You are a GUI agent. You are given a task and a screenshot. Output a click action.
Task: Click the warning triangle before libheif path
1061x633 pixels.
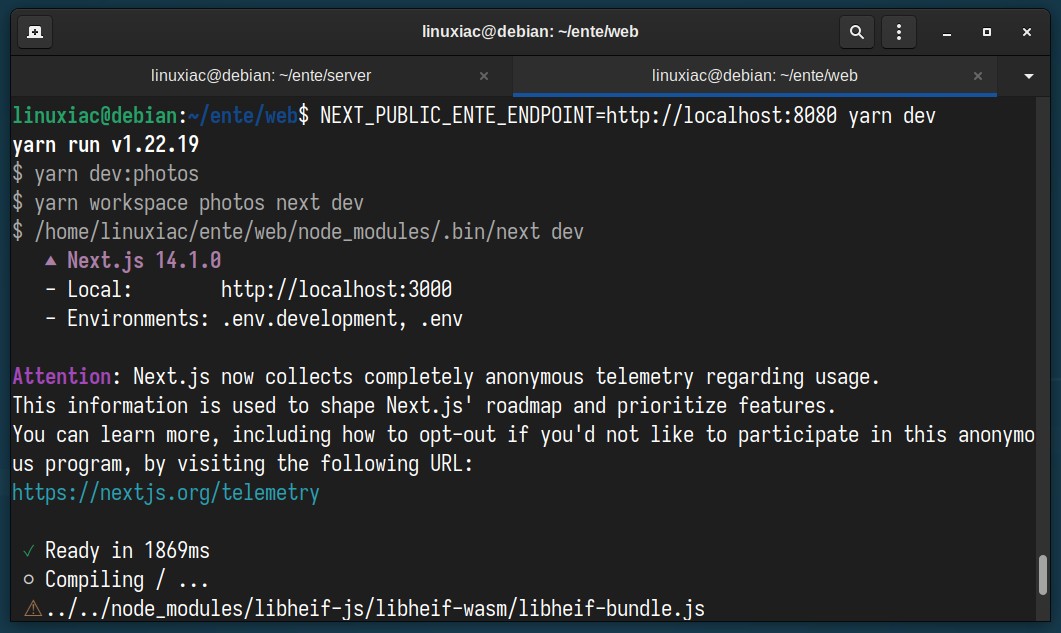[x=33, y=609]
